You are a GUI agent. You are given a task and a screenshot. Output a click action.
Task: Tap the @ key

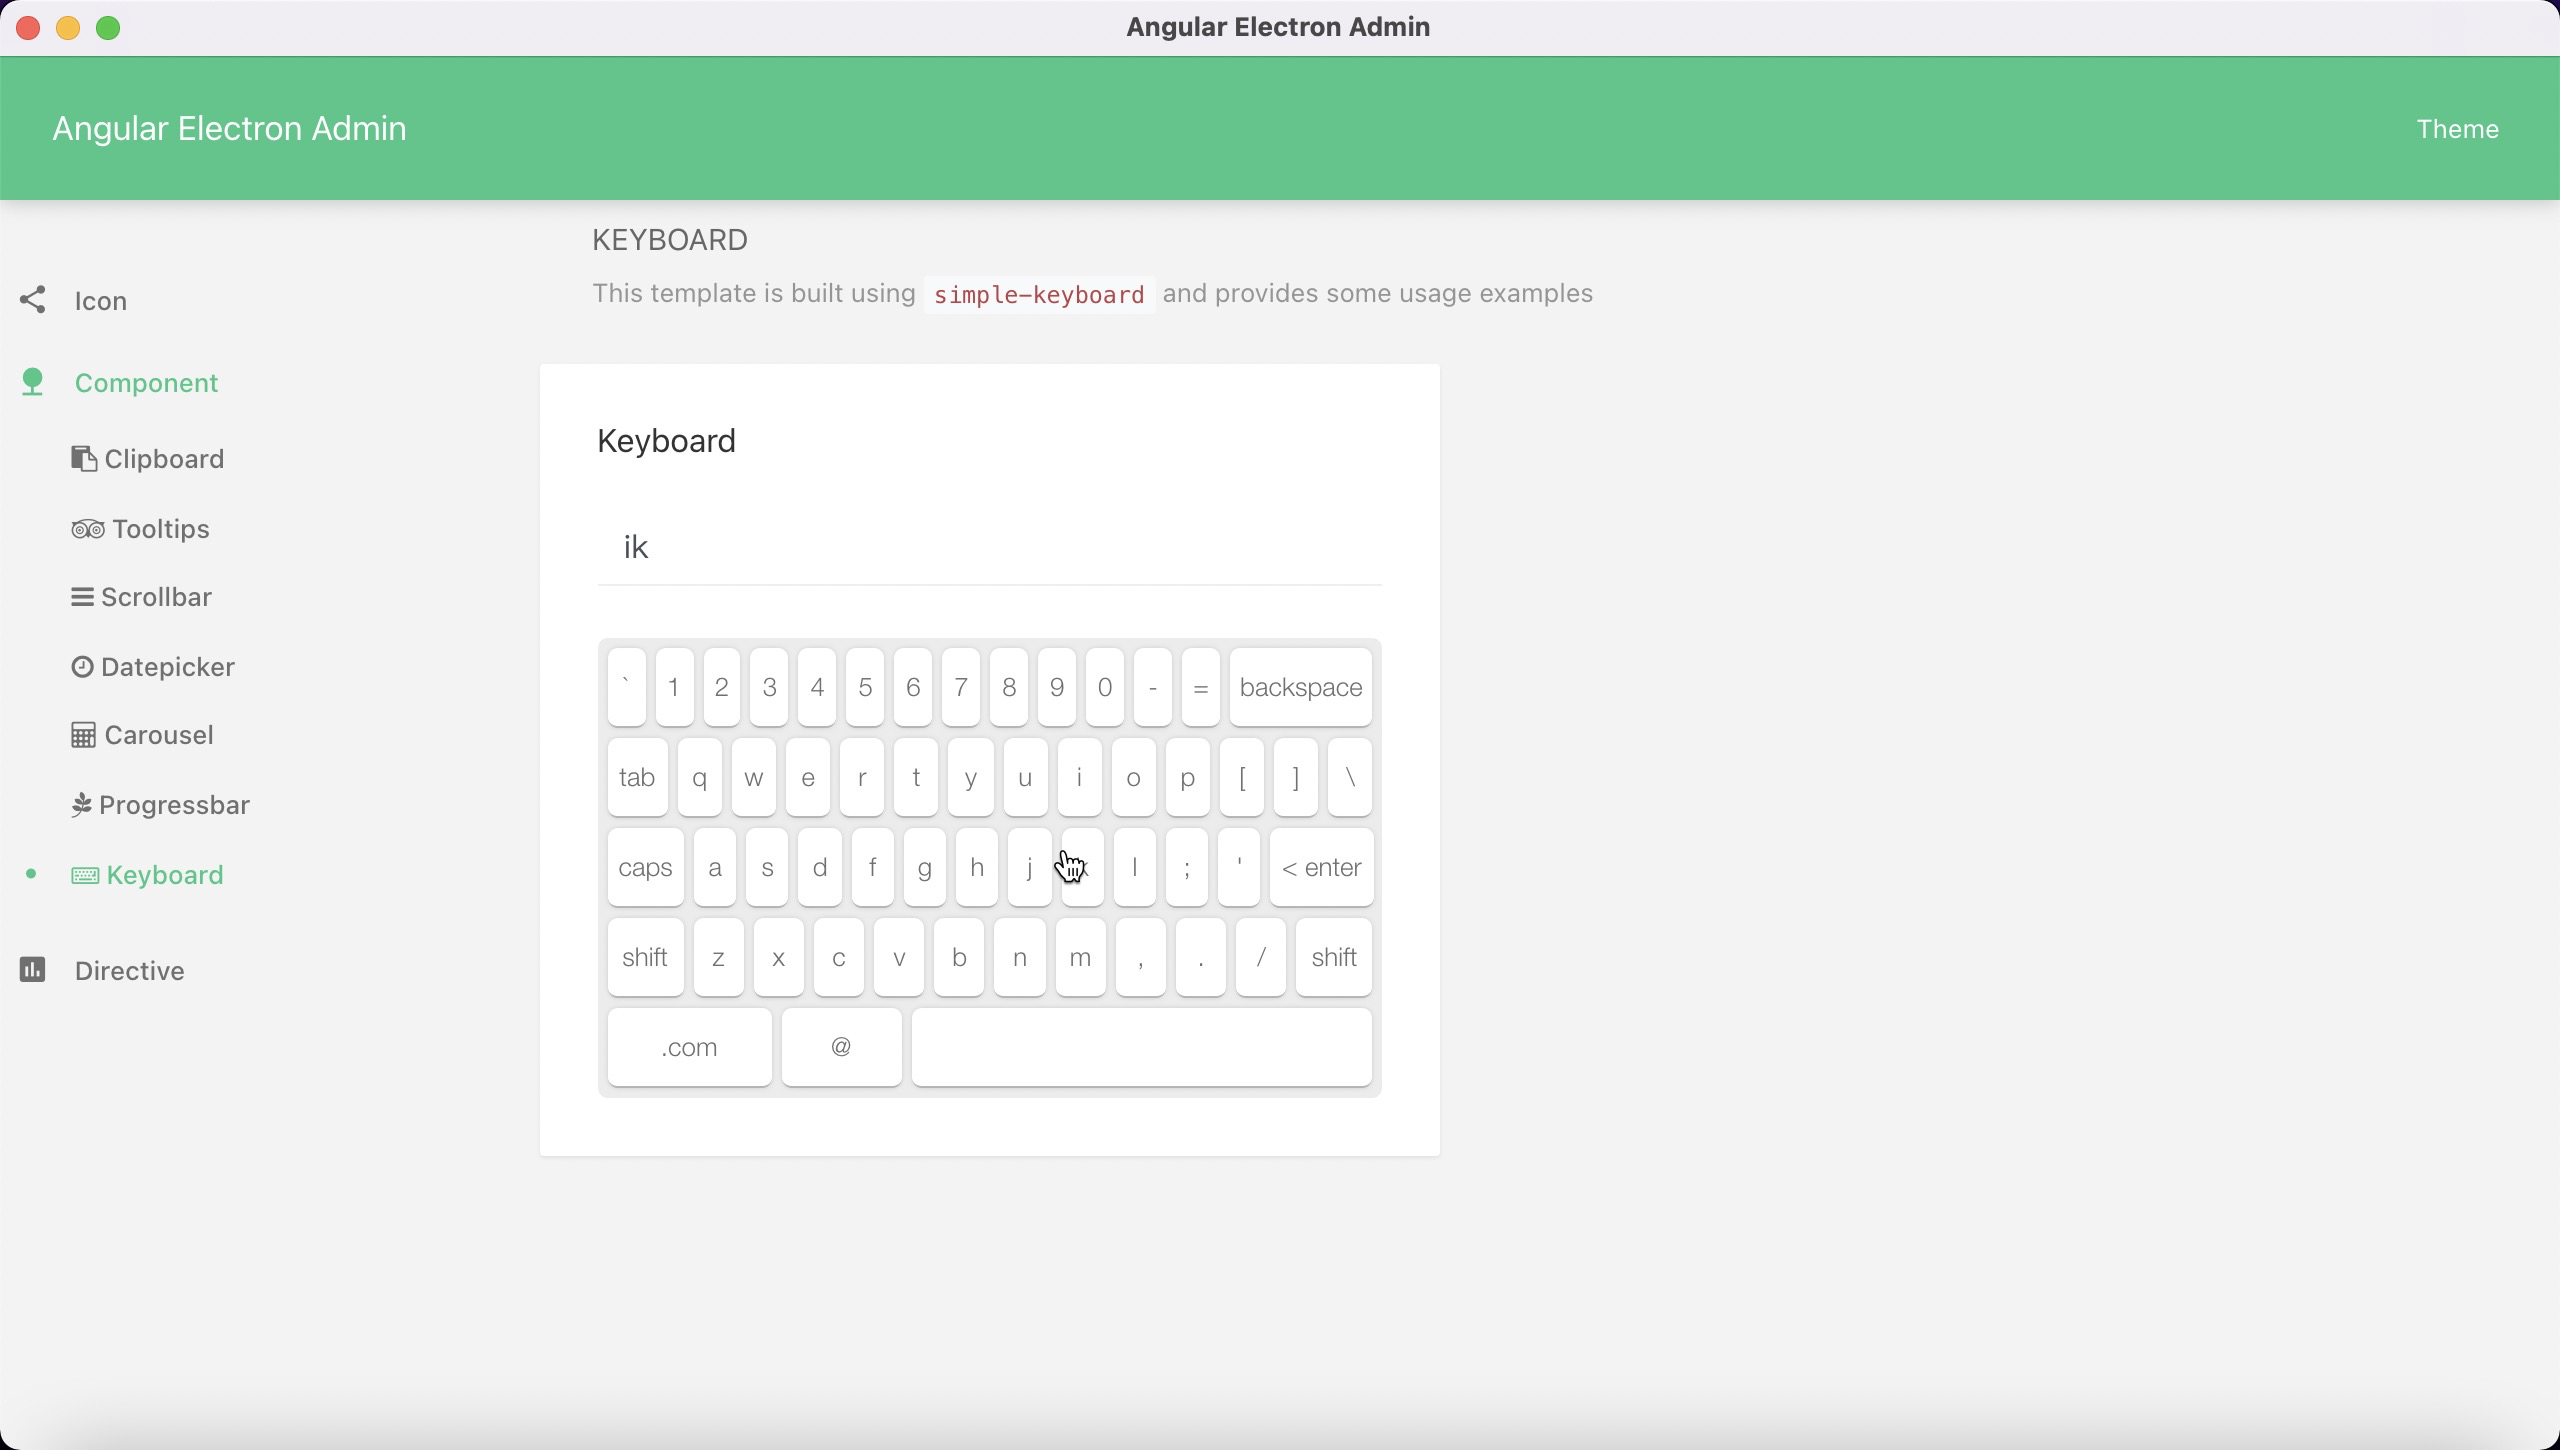pyautogui.click(x=841, y=1047)
